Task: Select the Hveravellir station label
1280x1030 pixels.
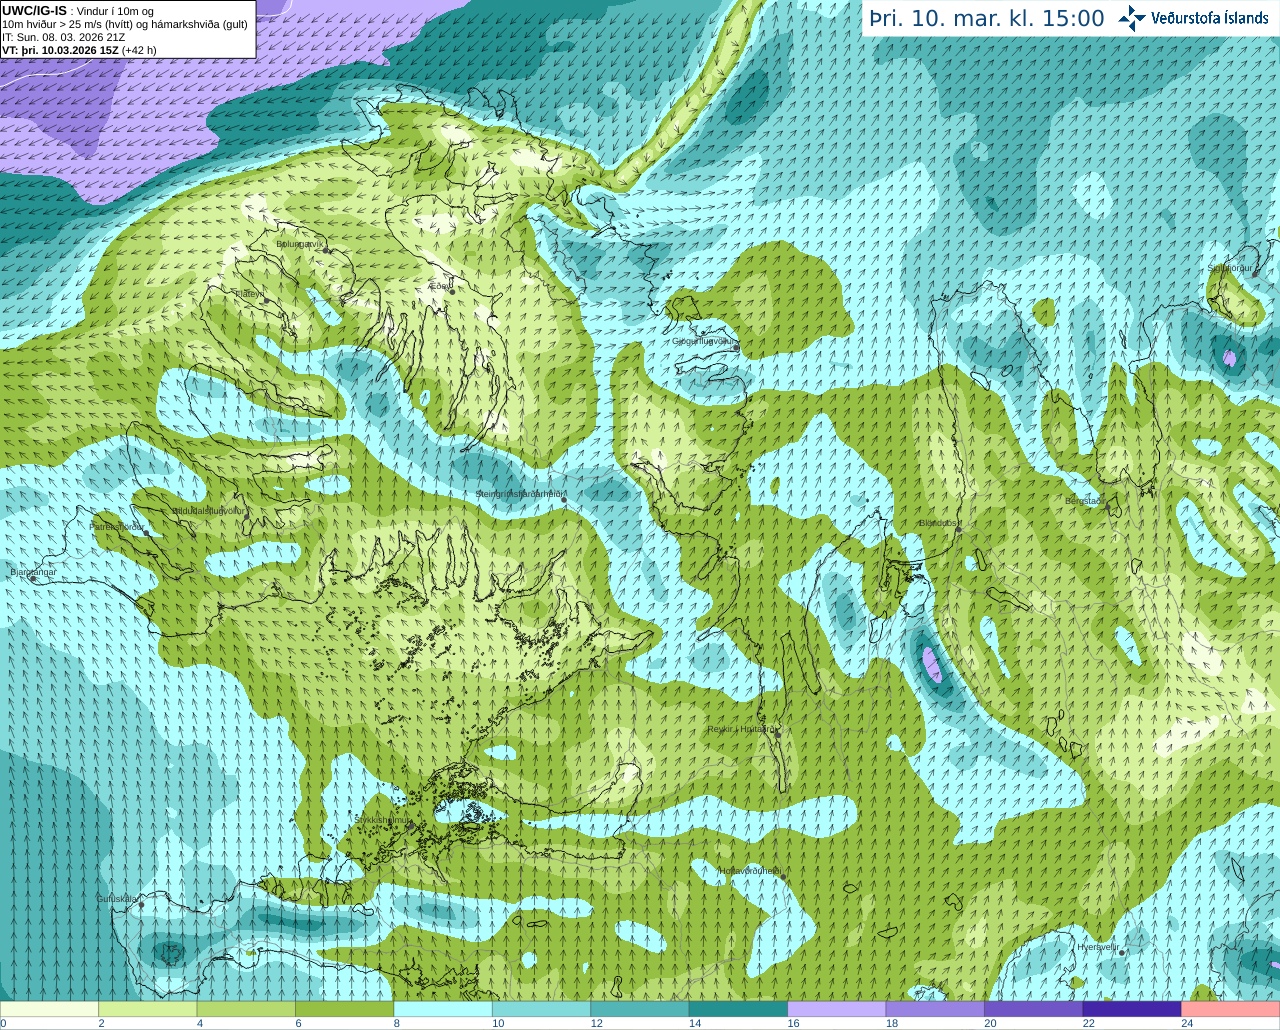Action: [x=1098, y=947]
